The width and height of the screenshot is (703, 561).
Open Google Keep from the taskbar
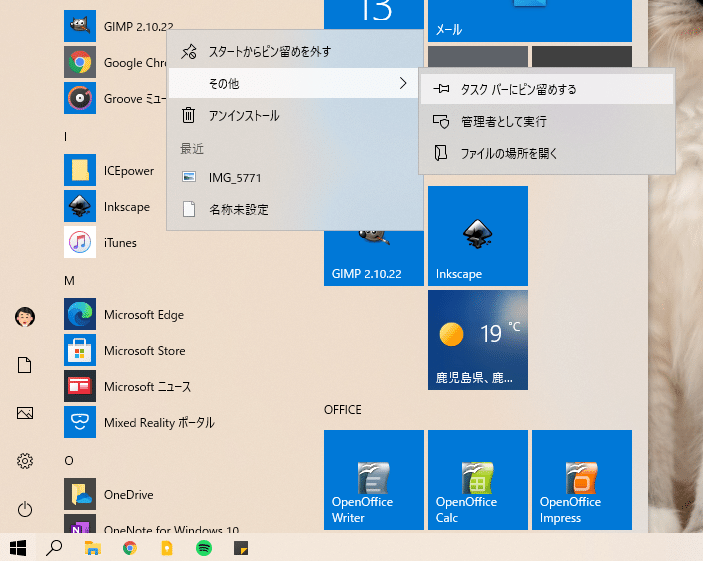167,548
